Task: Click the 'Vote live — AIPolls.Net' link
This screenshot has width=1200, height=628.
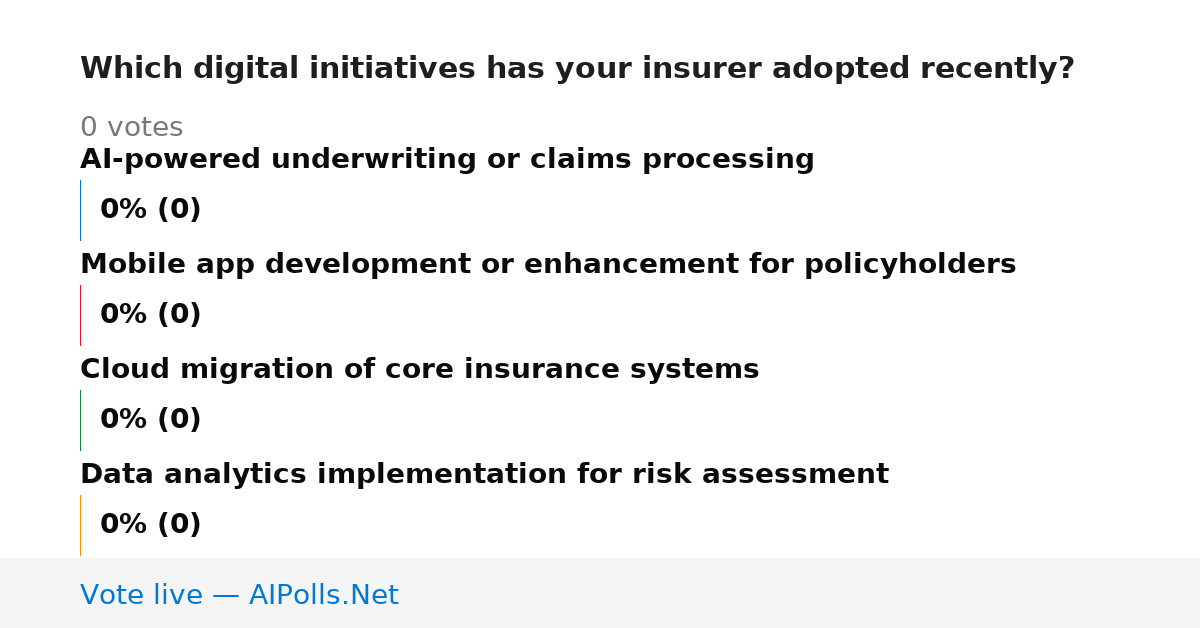Action: 239,595
